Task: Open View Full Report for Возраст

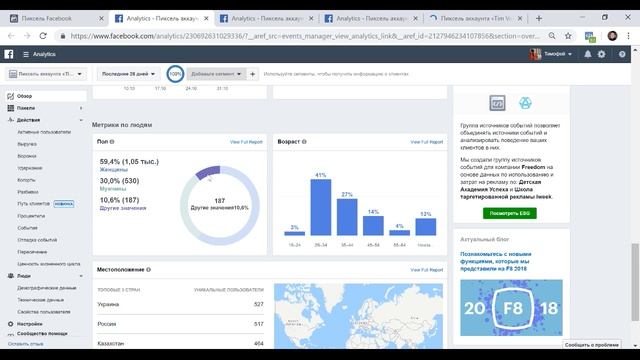Action: point(427,142)
